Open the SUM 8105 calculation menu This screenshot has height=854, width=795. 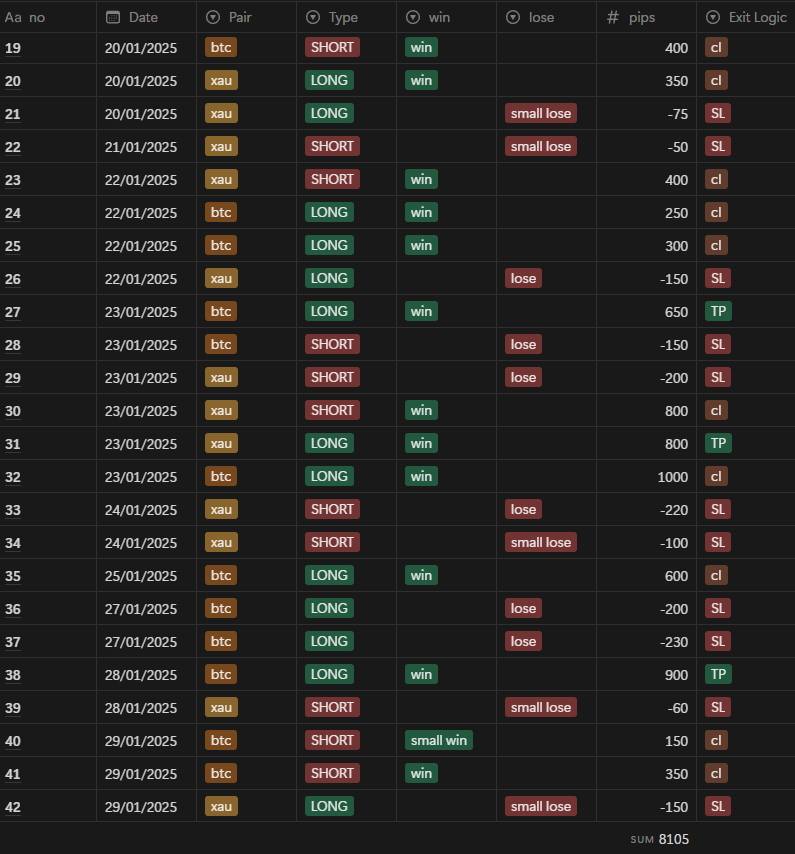point(660,839)
